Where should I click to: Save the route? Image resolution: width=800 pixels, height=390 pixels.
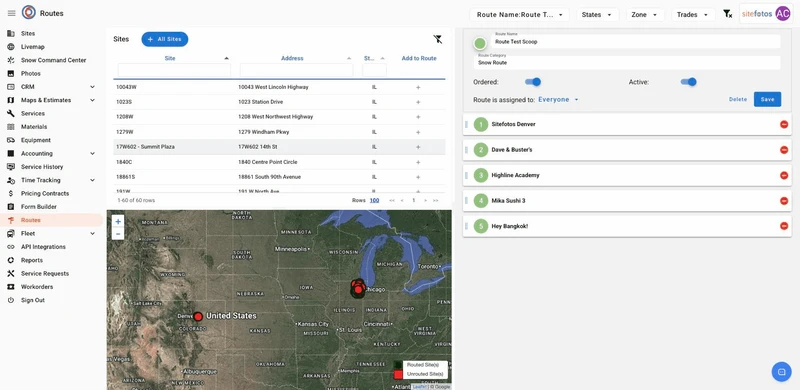(x=767, y=100)
